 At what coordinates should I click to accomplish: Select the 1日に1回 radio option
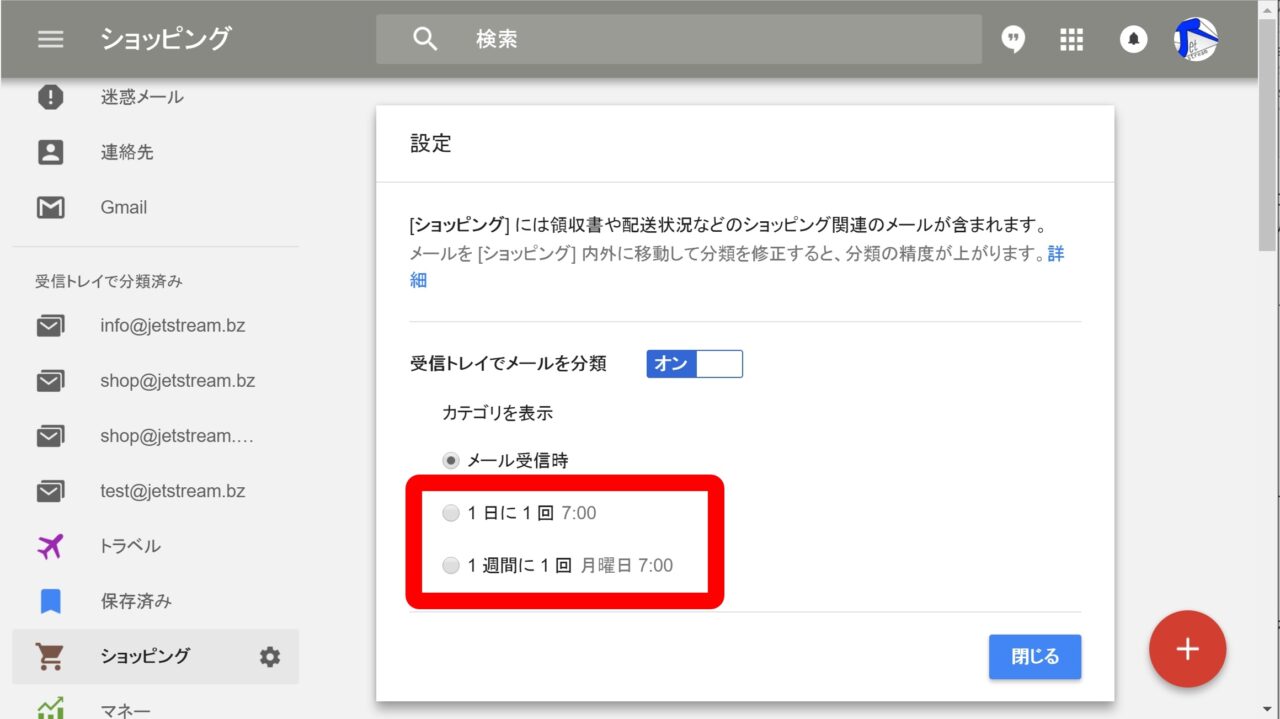(451, 514)
